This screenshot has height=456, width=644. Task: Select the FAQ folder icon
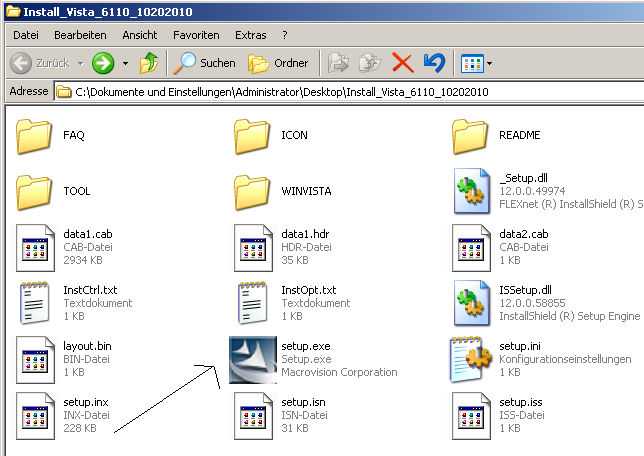tap(34, 136)
